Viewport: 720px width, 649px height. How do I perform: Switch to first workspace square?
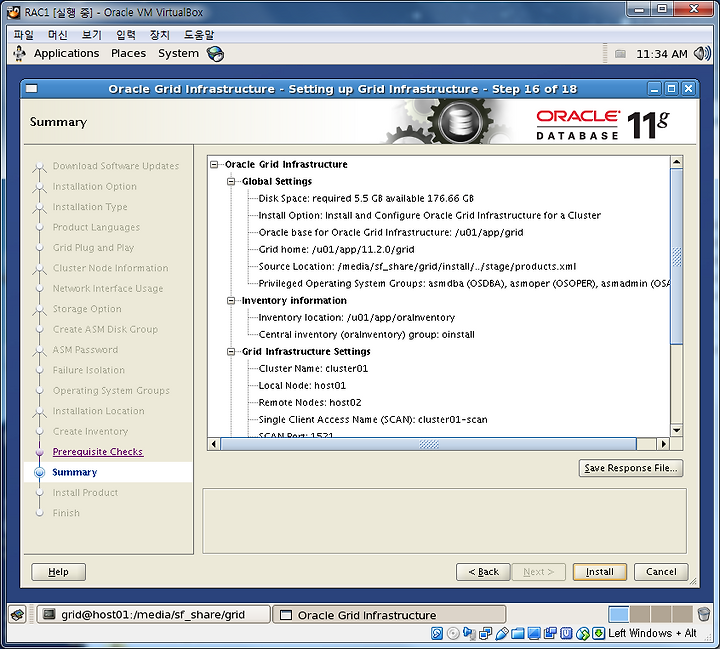click(618, 614)
